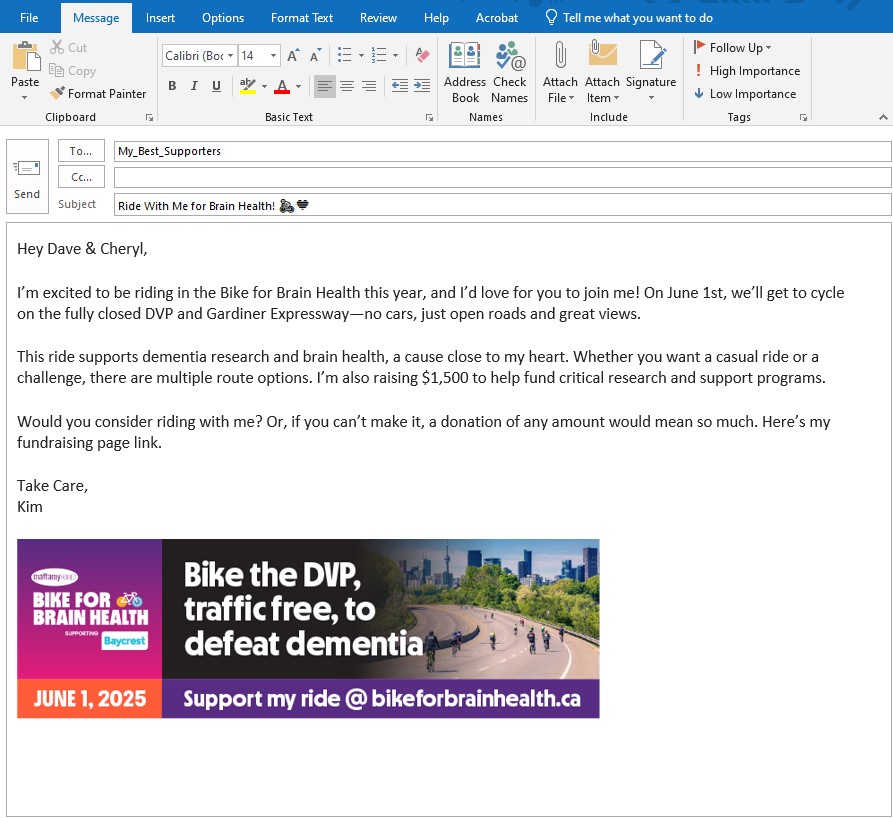This screenshot has height=818, width=893.
Task: Click the Copy button
Action: point(72,71)
